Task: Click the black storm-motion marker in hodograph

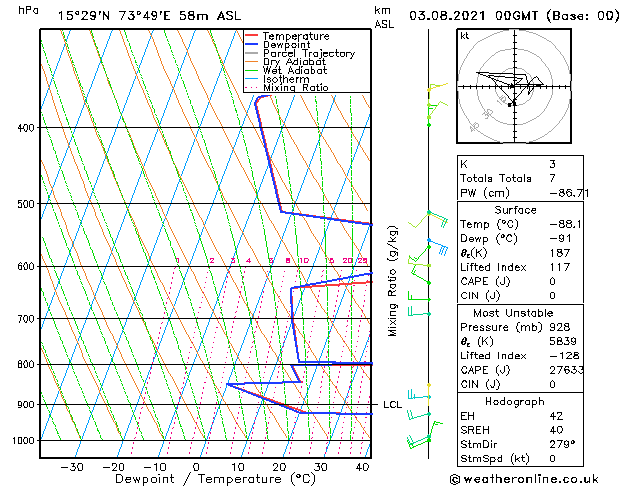Action: 509,105
